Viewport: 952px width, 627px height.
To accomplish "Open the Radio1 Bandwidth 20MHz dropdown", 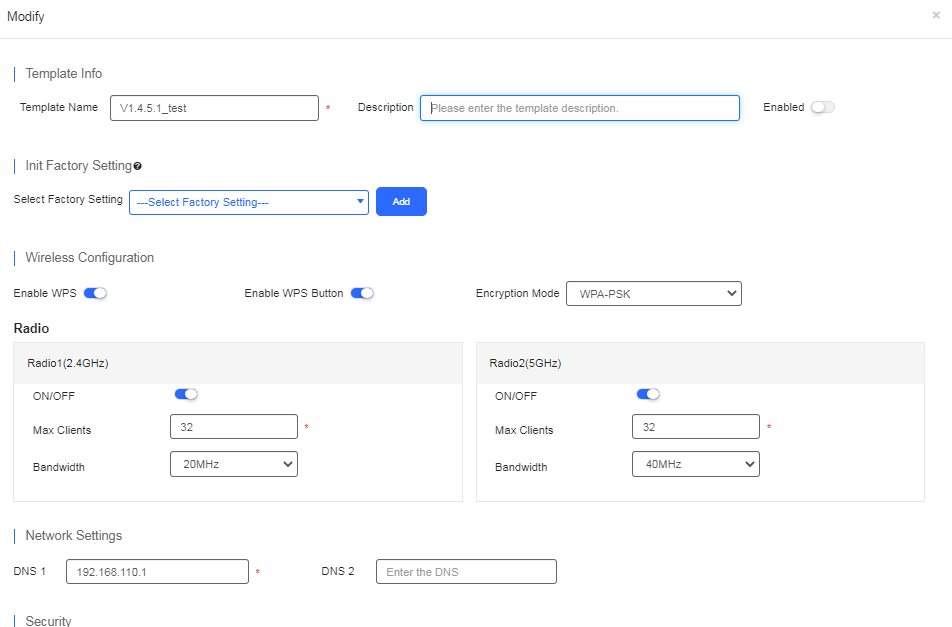I will point(233,463).
